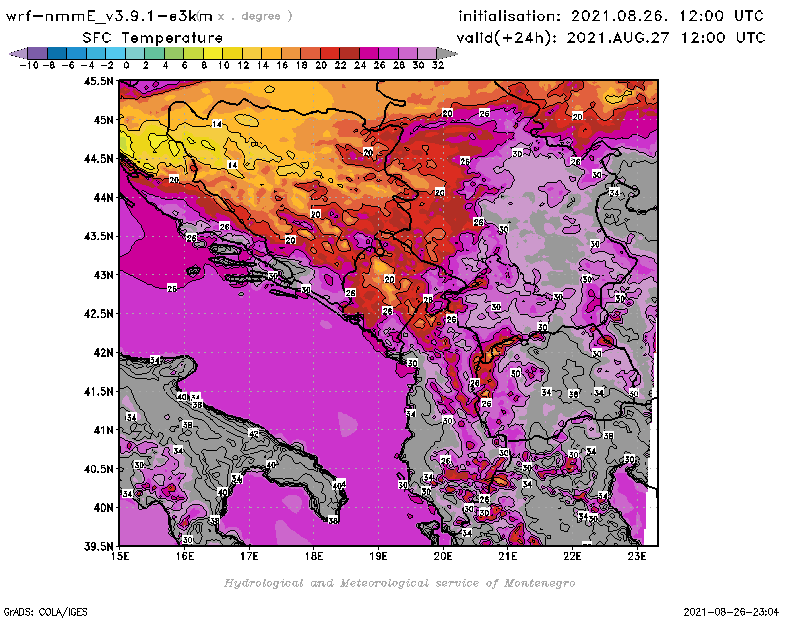Click the '32' legend scale value
The image size is (800, 618).
pyautogui.click(x=438, y=65)
